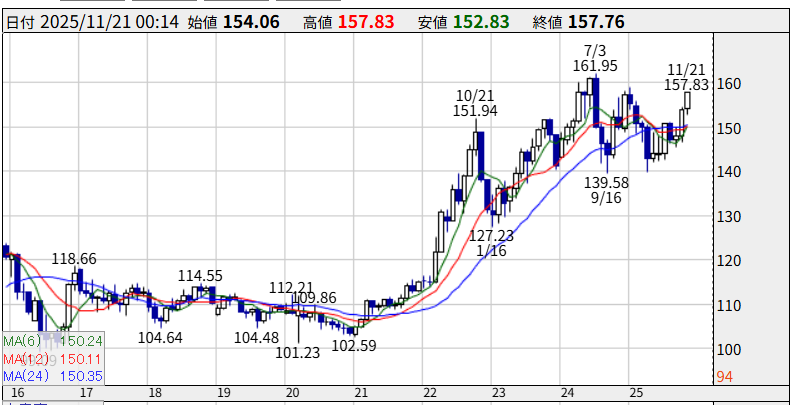This screenshot has width=794, height=405.
Task: Click the red 94 price axis label
Action: click(x=727, y=377)
